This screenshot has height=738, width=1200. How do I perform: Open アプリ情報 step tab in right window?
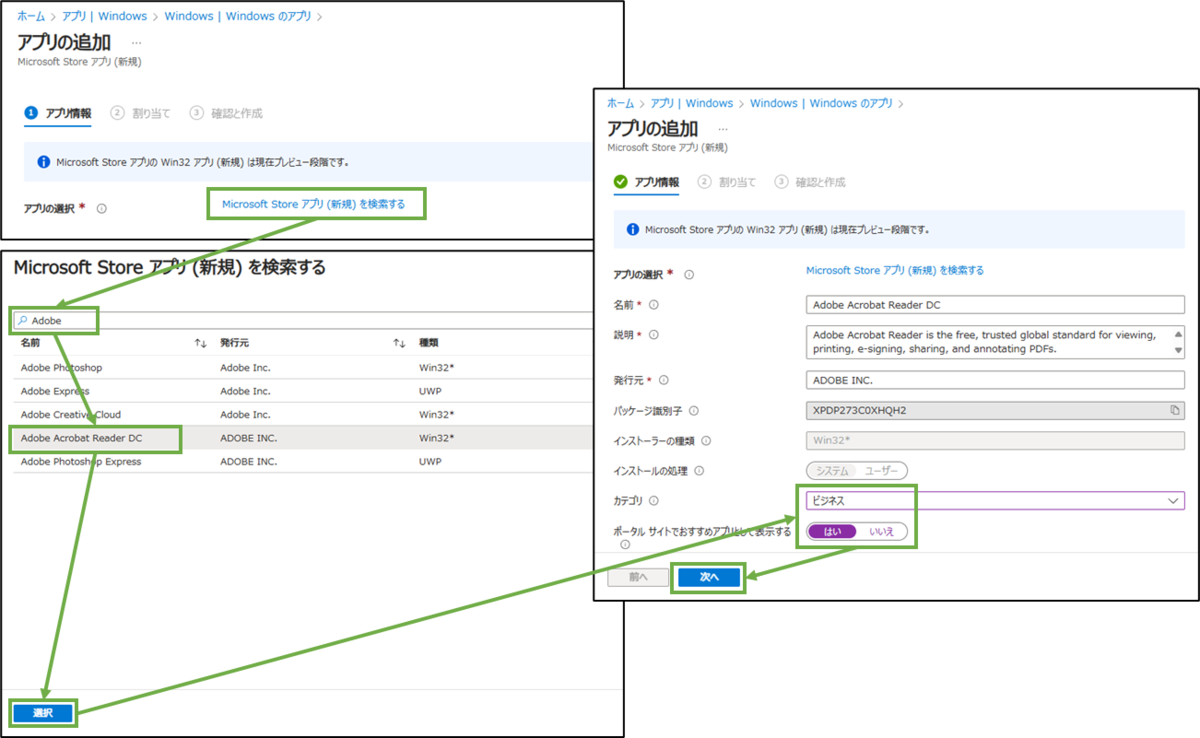[646, 182]
